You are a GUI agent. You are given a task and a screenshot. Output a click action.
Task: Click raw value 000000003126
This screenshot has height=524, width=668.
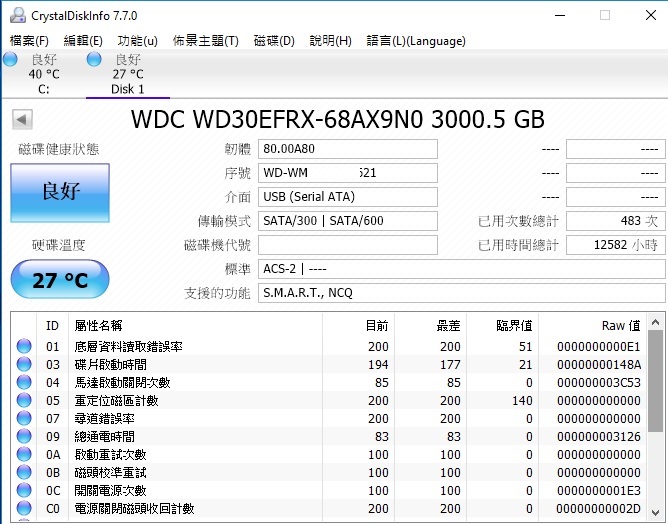click(x=599, y=437)
